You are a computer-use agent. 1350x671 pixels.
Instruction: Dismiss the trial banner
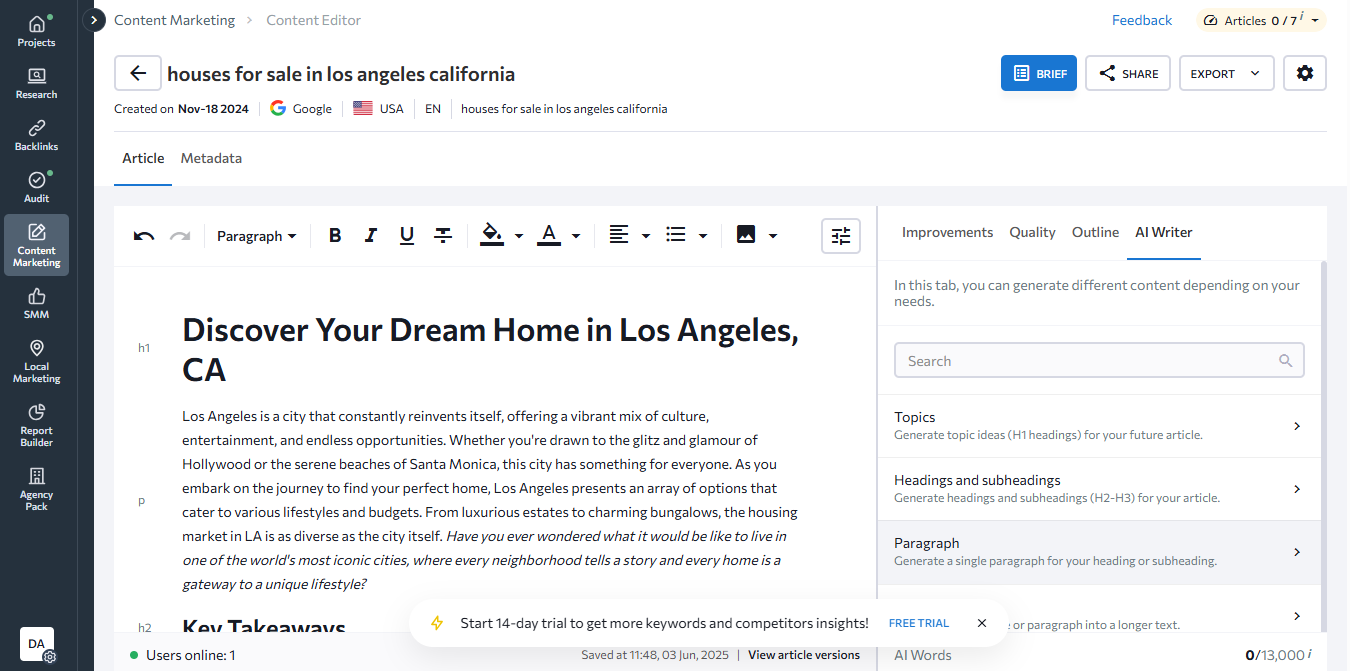[x=982, y=623]
